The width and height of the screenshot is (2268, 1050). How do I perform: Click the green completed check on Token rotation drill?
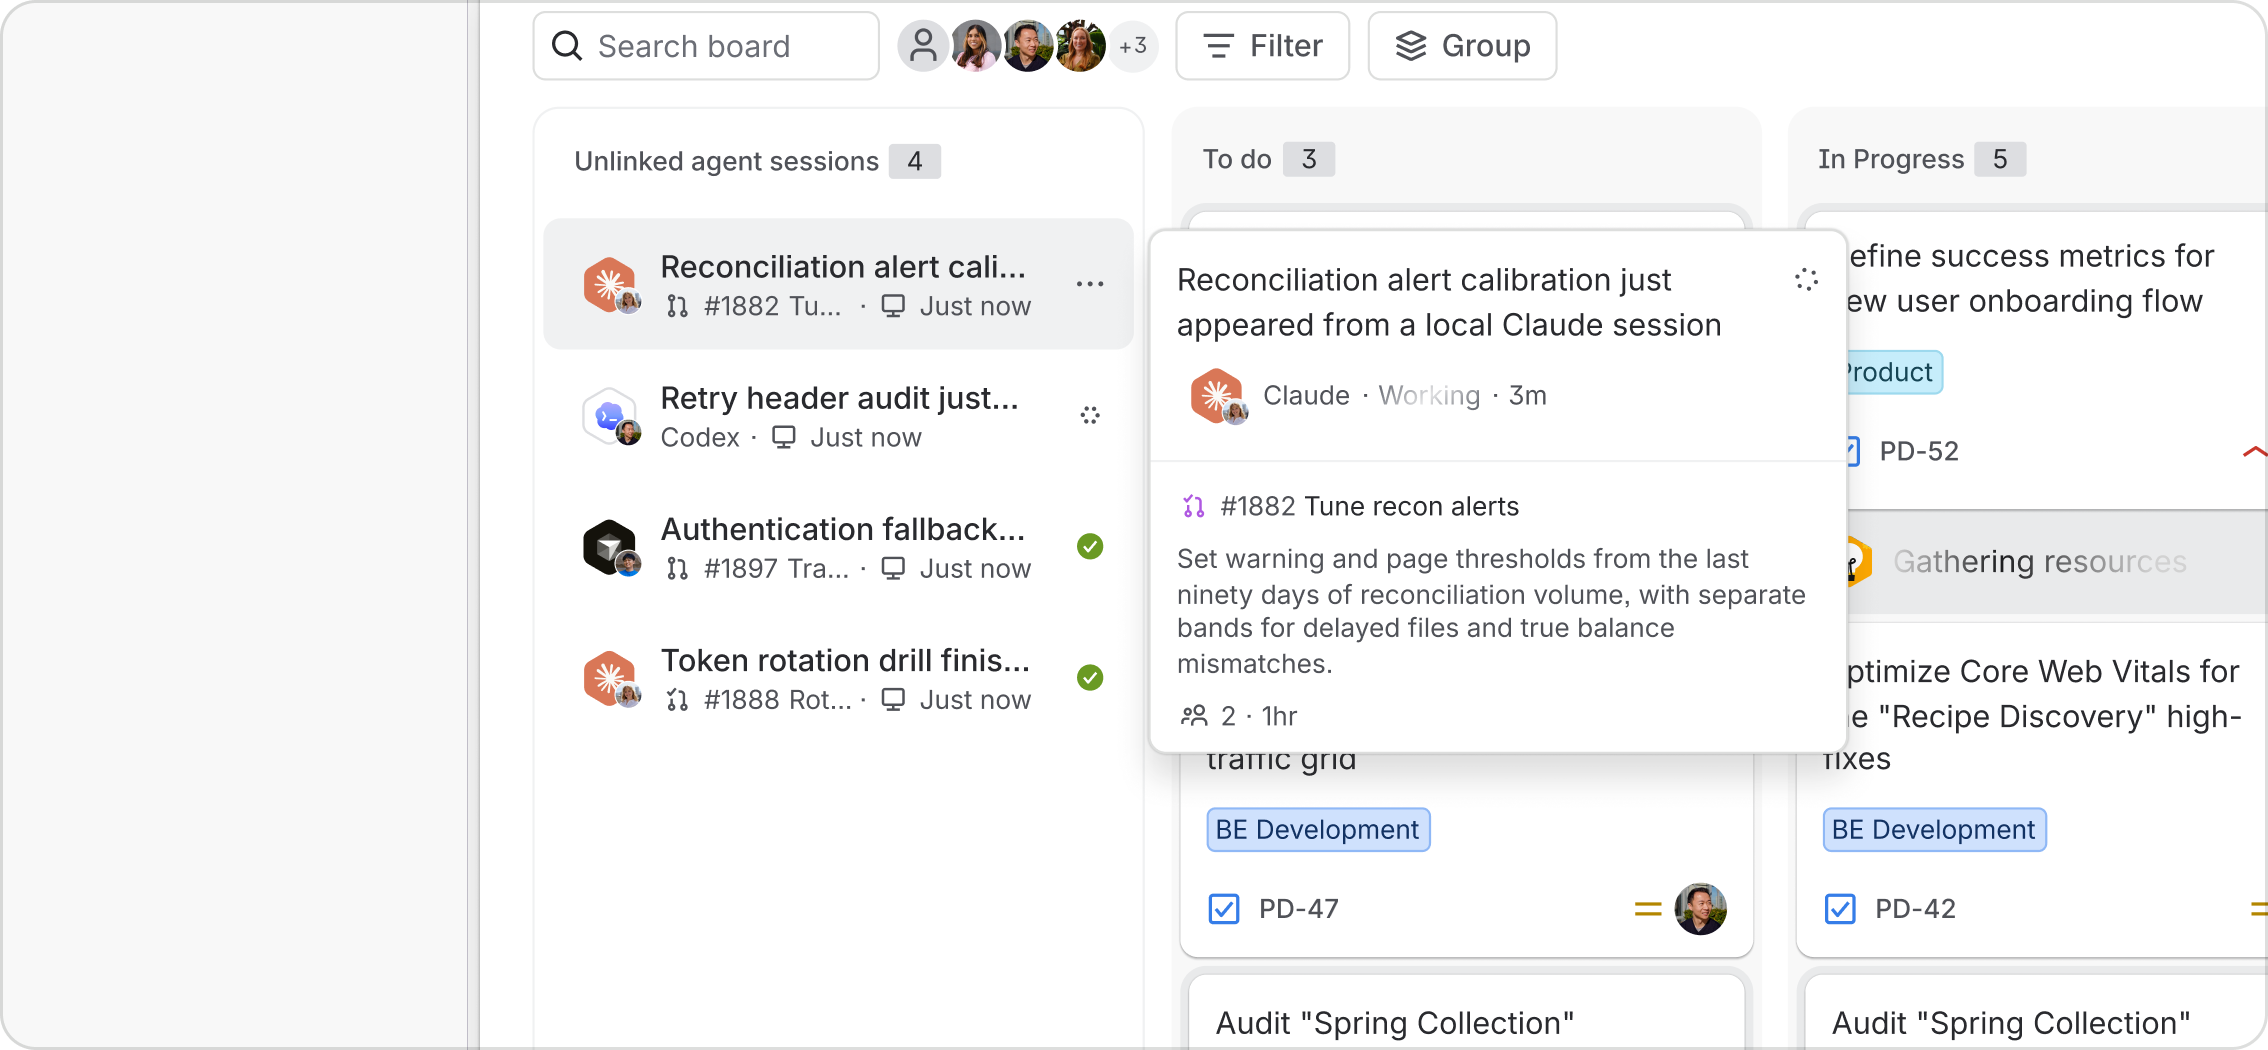(1090, 677)
